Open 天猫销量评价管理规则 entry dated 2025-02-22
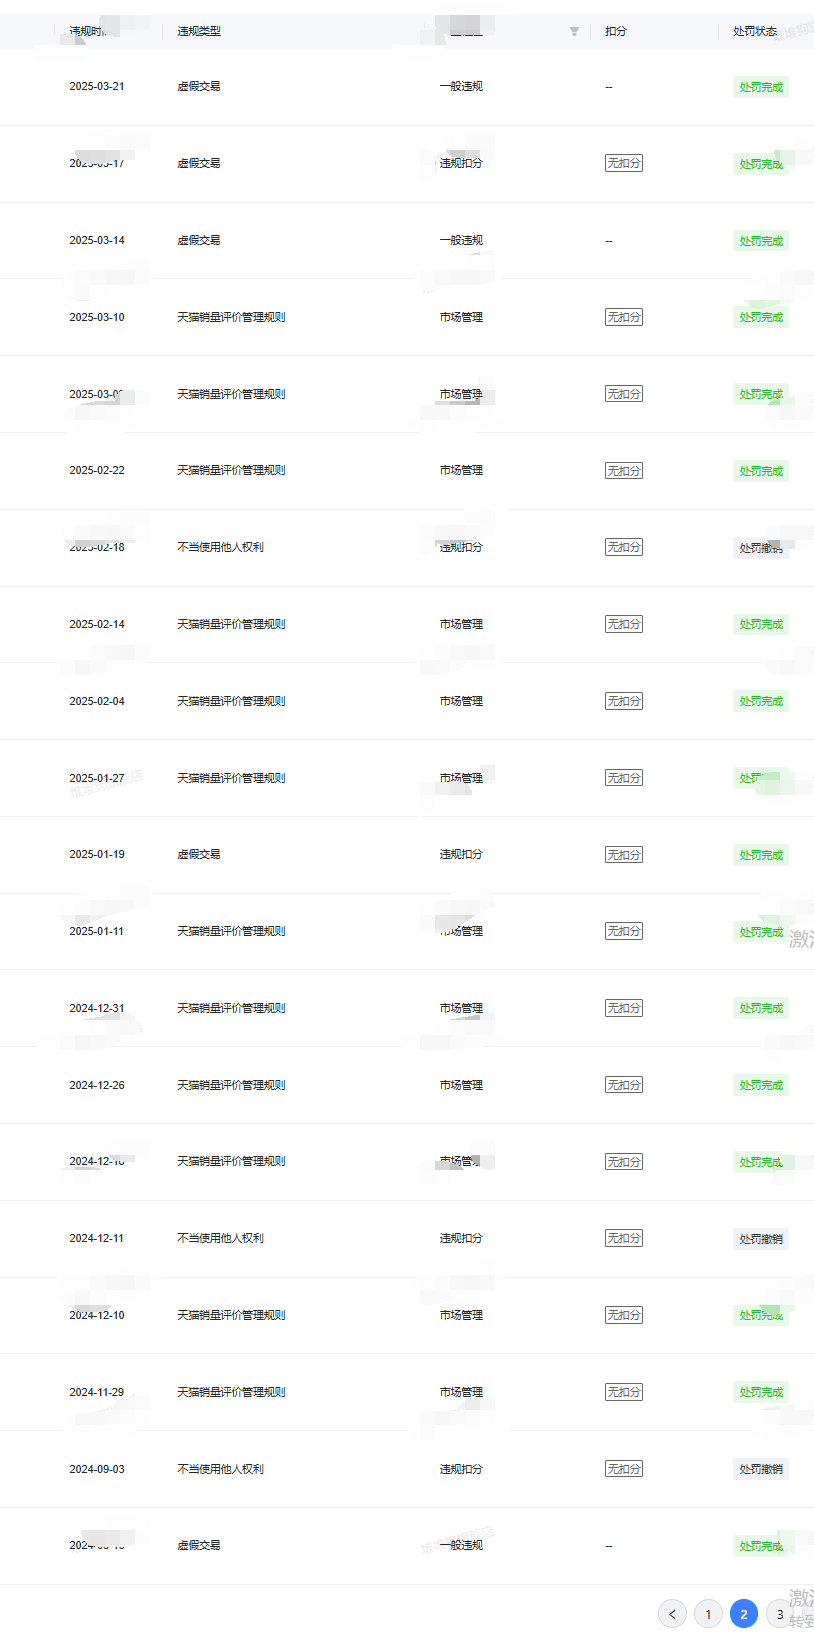This screenshot has height=1639, width=814. (231, 470)
